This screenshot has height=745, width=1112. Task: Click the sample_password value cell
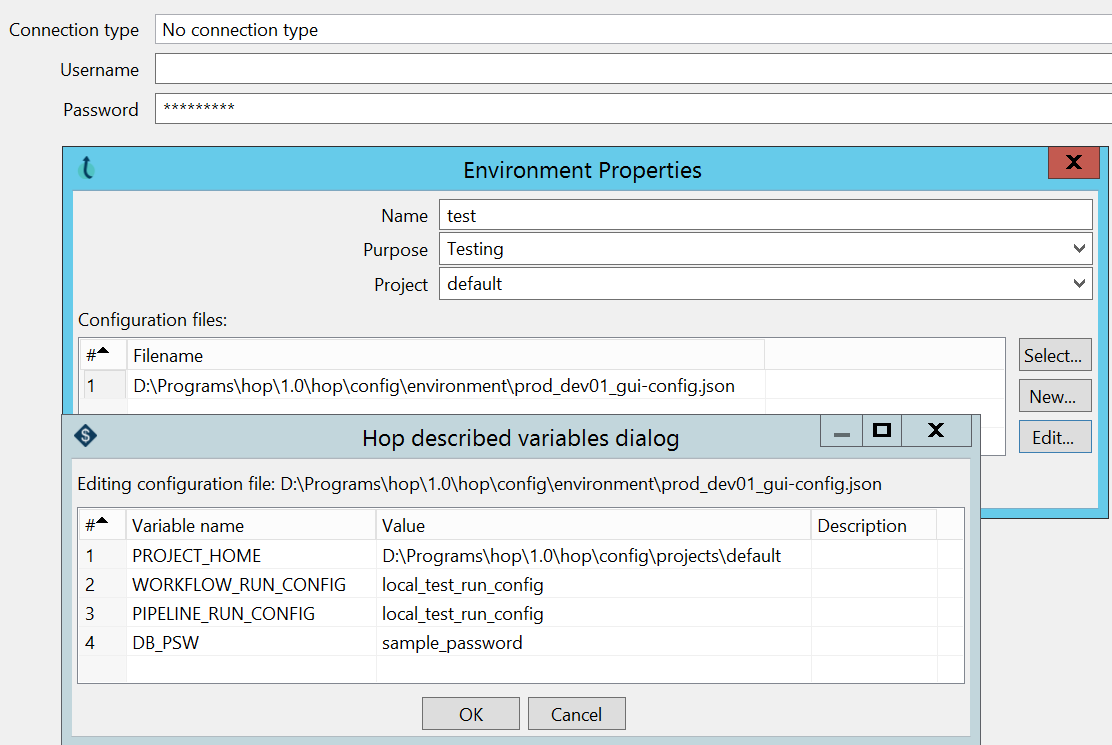coord(593,642)
